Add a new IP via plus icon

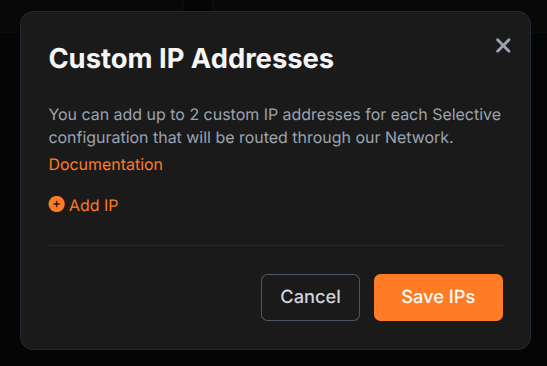[57, 204]
